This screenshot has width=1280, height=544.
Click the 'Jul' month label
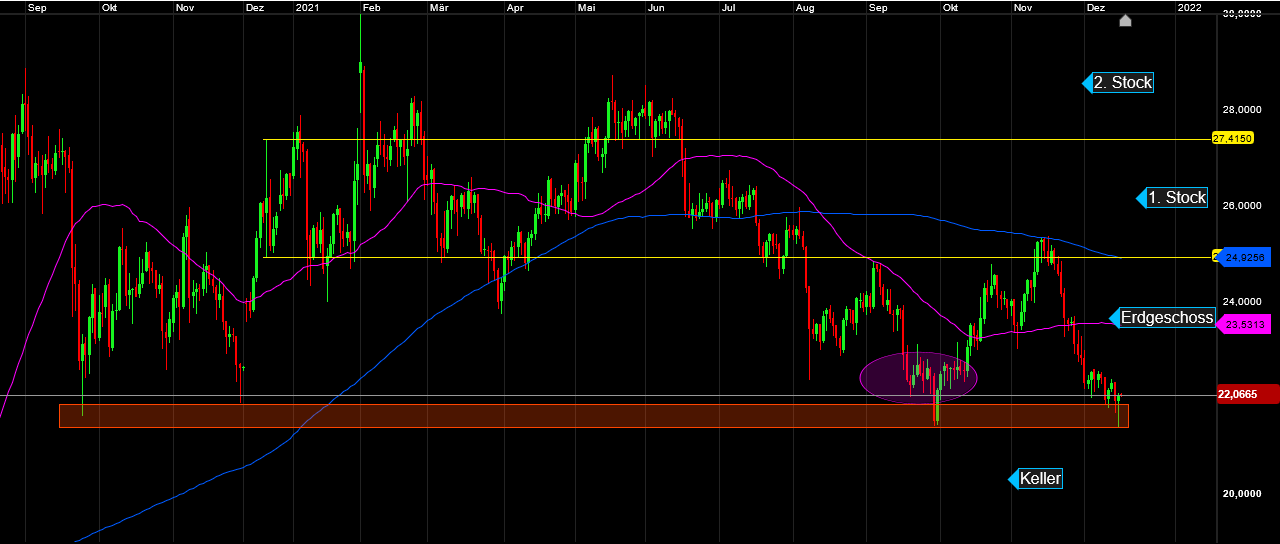[x=730, y=7]
